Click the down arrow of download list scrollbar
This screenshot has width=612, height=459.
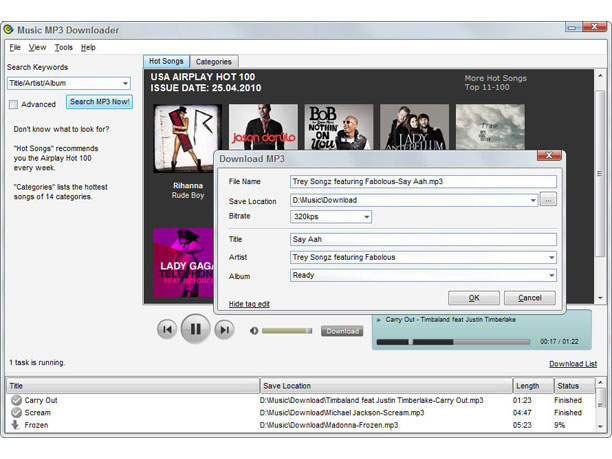tap(600, 426)
